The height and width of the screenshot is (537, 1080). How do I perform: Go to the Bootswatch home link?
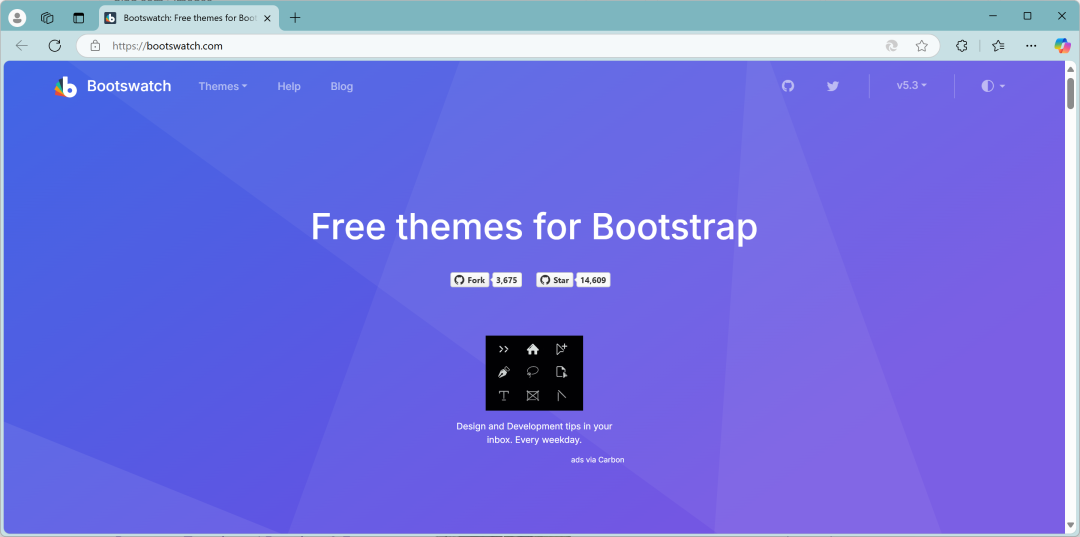[x=129, y=86]
